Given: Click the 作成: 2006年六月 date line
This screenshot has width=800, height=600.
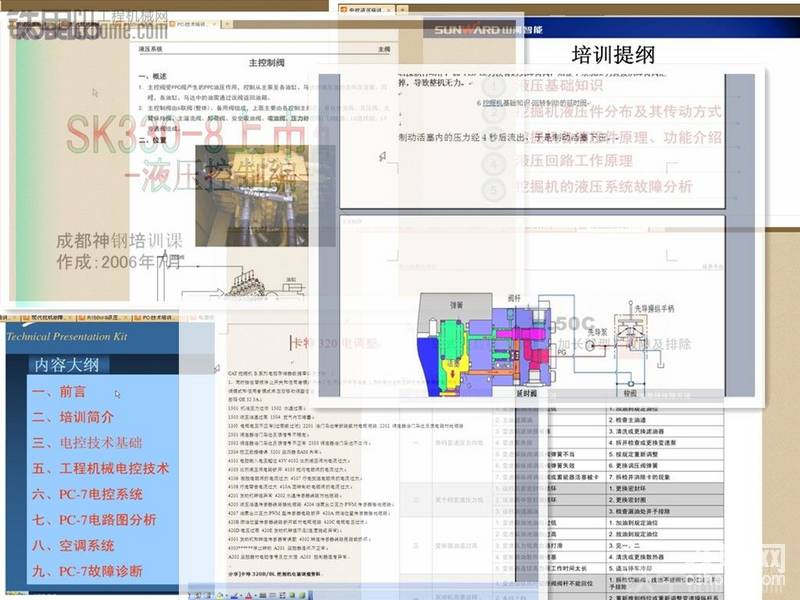Looking at the screenshot, I should pyautogui.click(x=119, y=262).
